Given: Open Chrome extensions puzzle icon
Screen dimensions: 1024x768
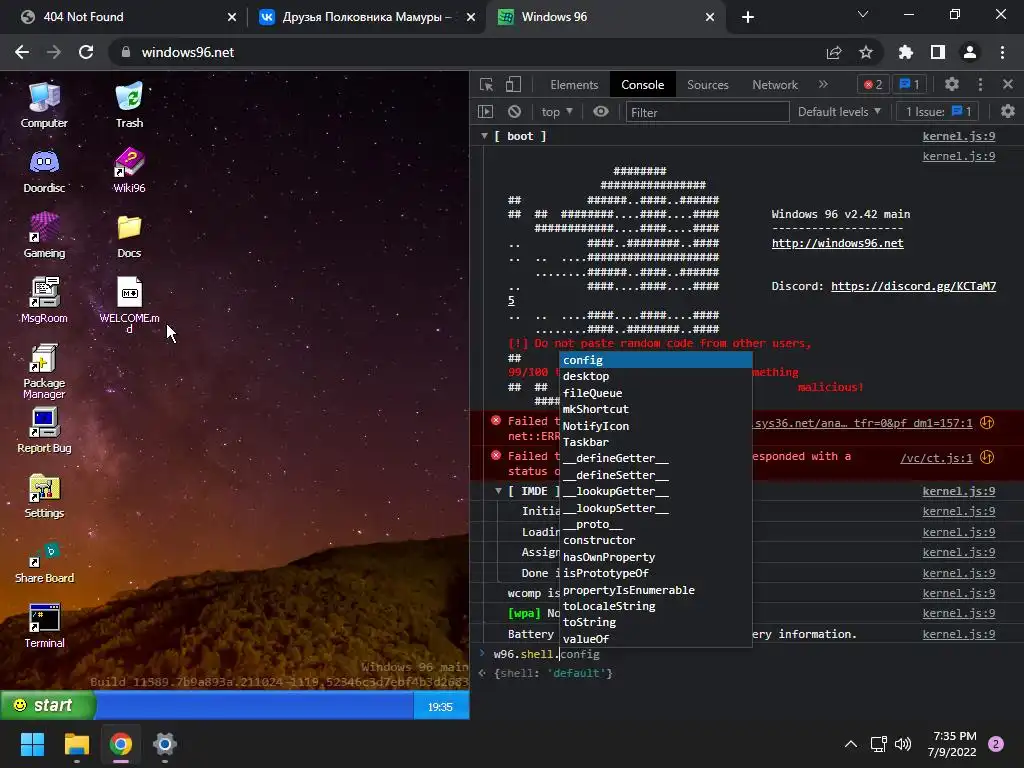Looking at the screenshot, I should click(x=905, y=52).
